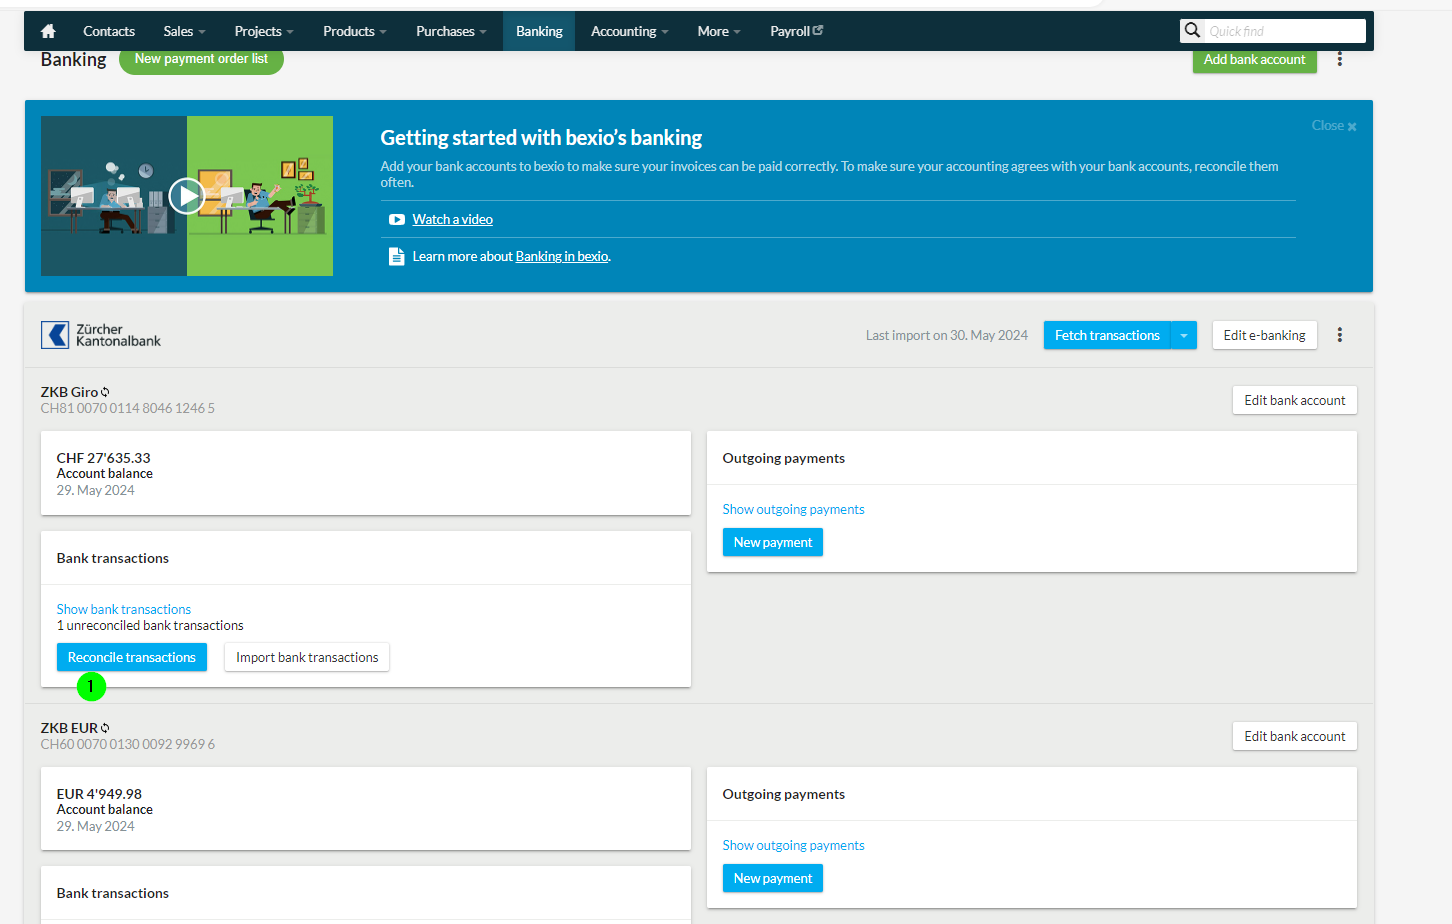Click Add bank account button

[1254, 60]
